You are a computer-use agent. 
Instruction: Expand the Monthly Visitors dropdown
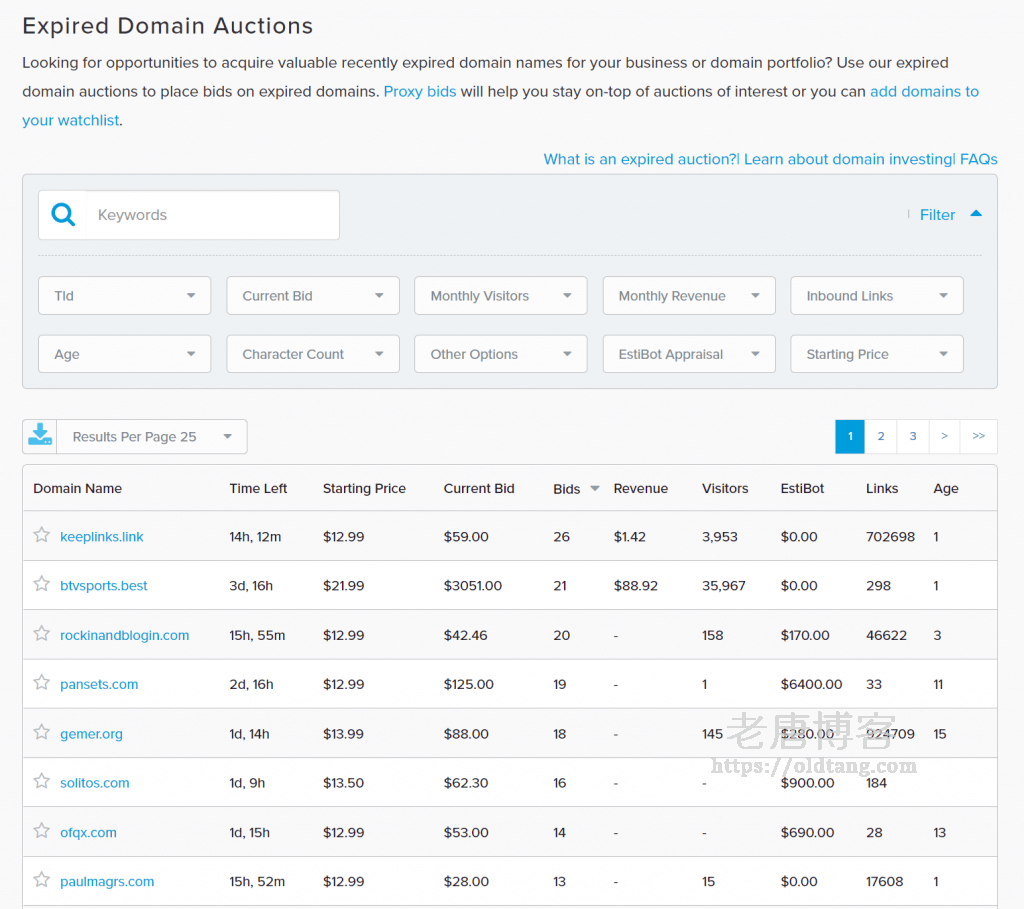pos(501,296)
